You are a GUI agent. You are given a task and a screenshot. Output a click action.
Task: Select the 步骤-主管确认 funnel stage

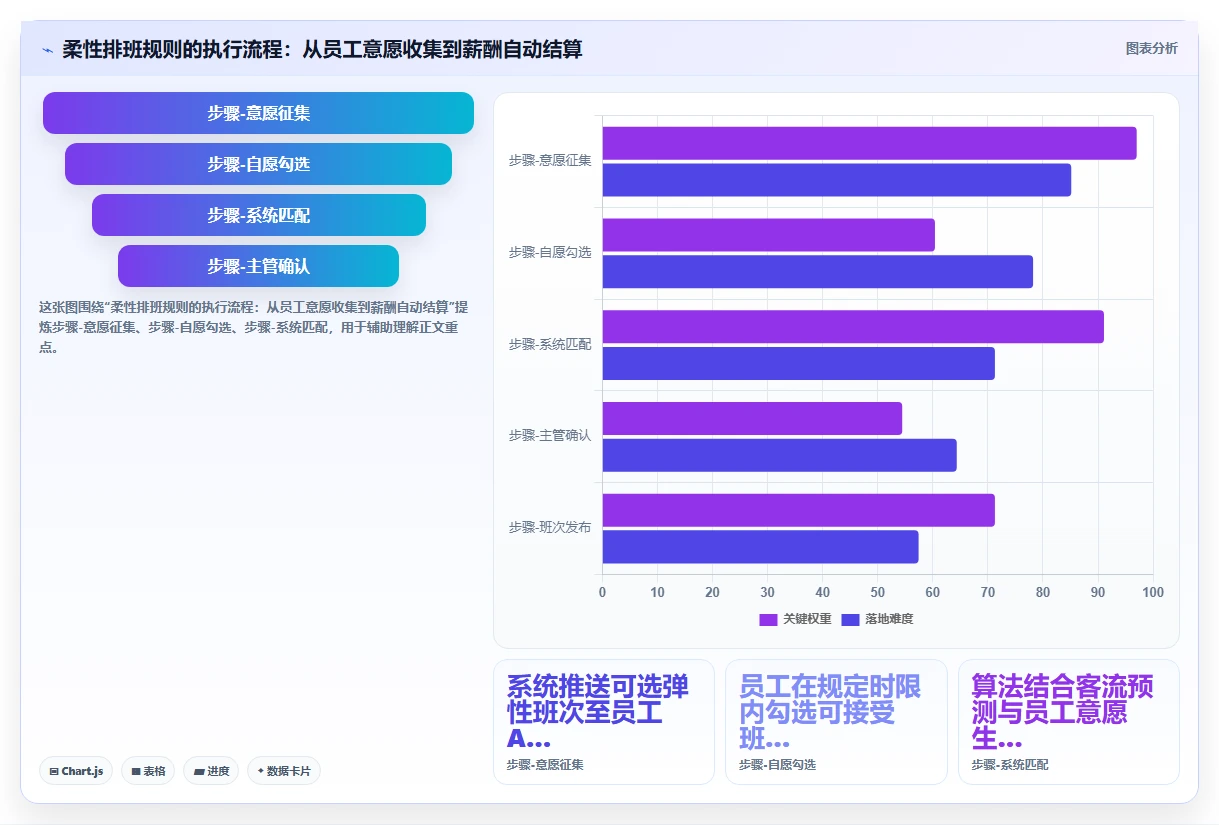(258, 266)
